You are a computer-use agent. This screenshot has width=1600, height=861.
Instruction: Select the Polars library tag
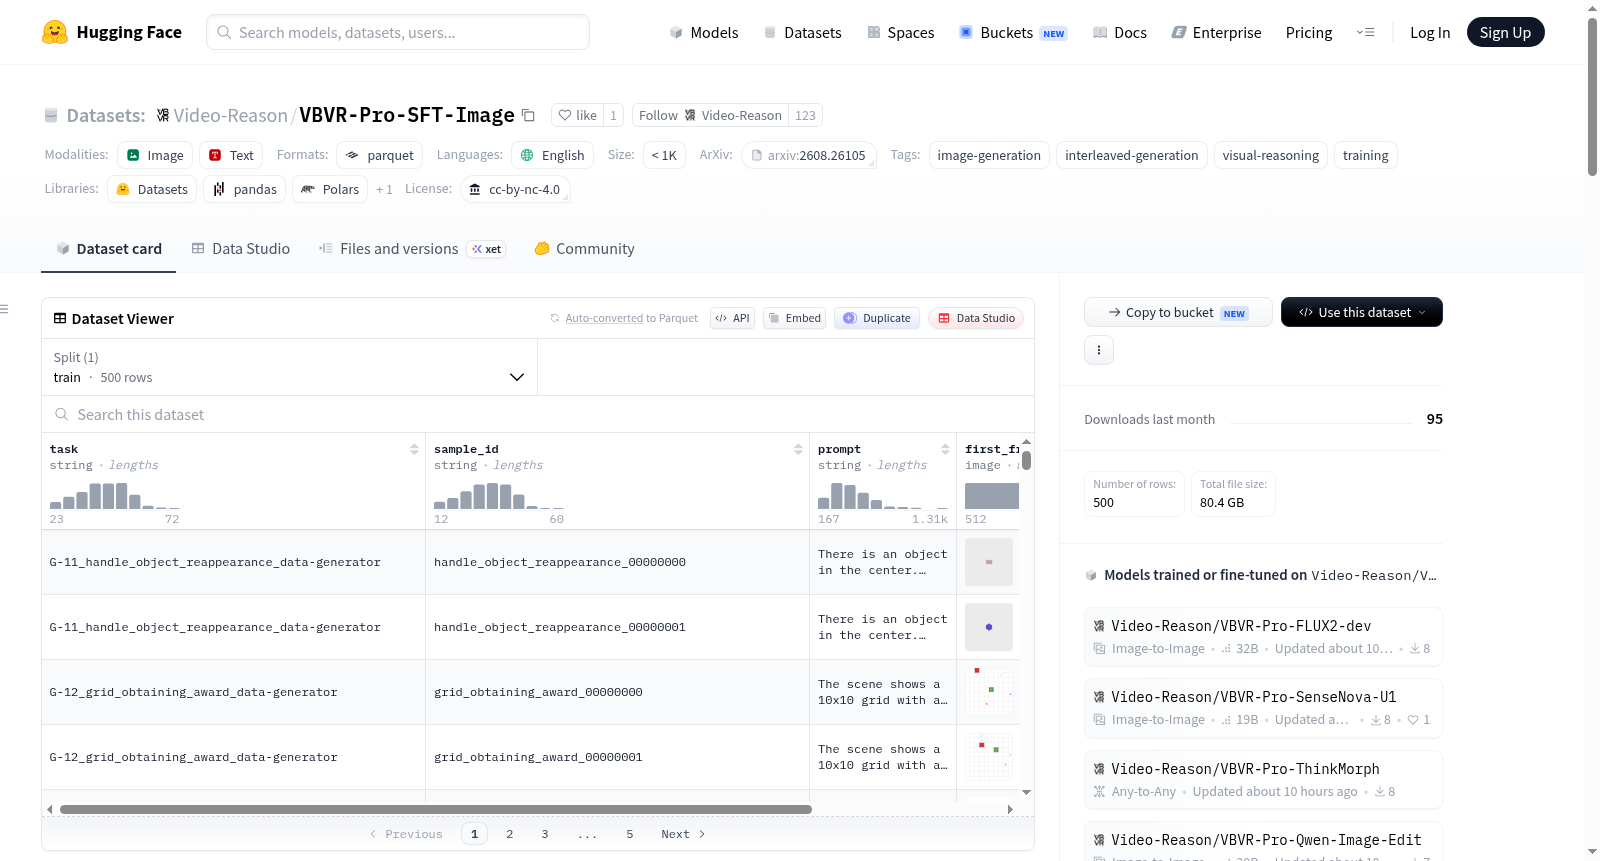(x=330, y=189)
